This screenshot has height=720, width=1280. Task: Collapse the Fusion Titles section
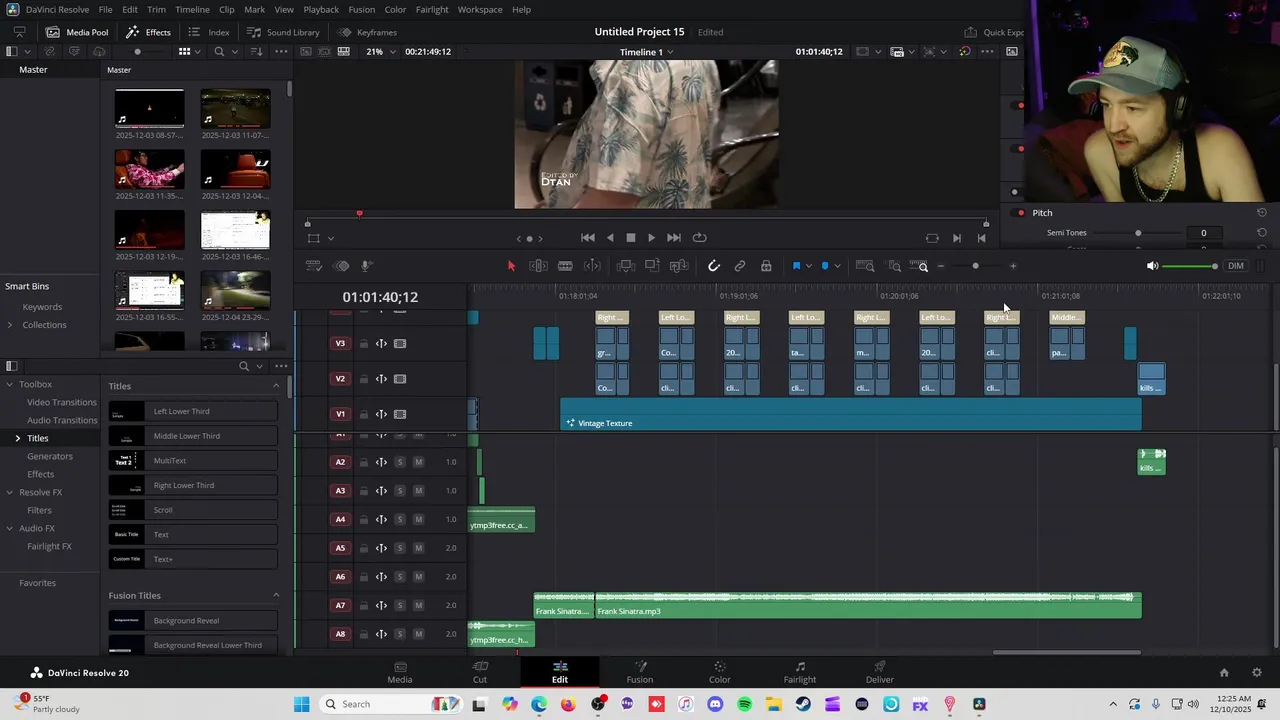pos(276,595)
